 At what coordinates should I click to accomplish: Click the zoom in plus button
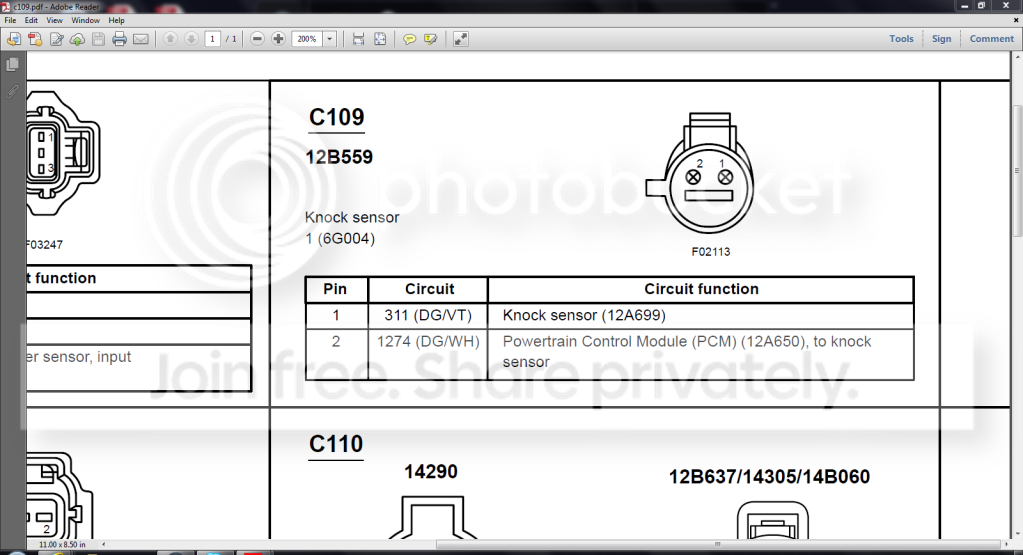coord(278,39)
